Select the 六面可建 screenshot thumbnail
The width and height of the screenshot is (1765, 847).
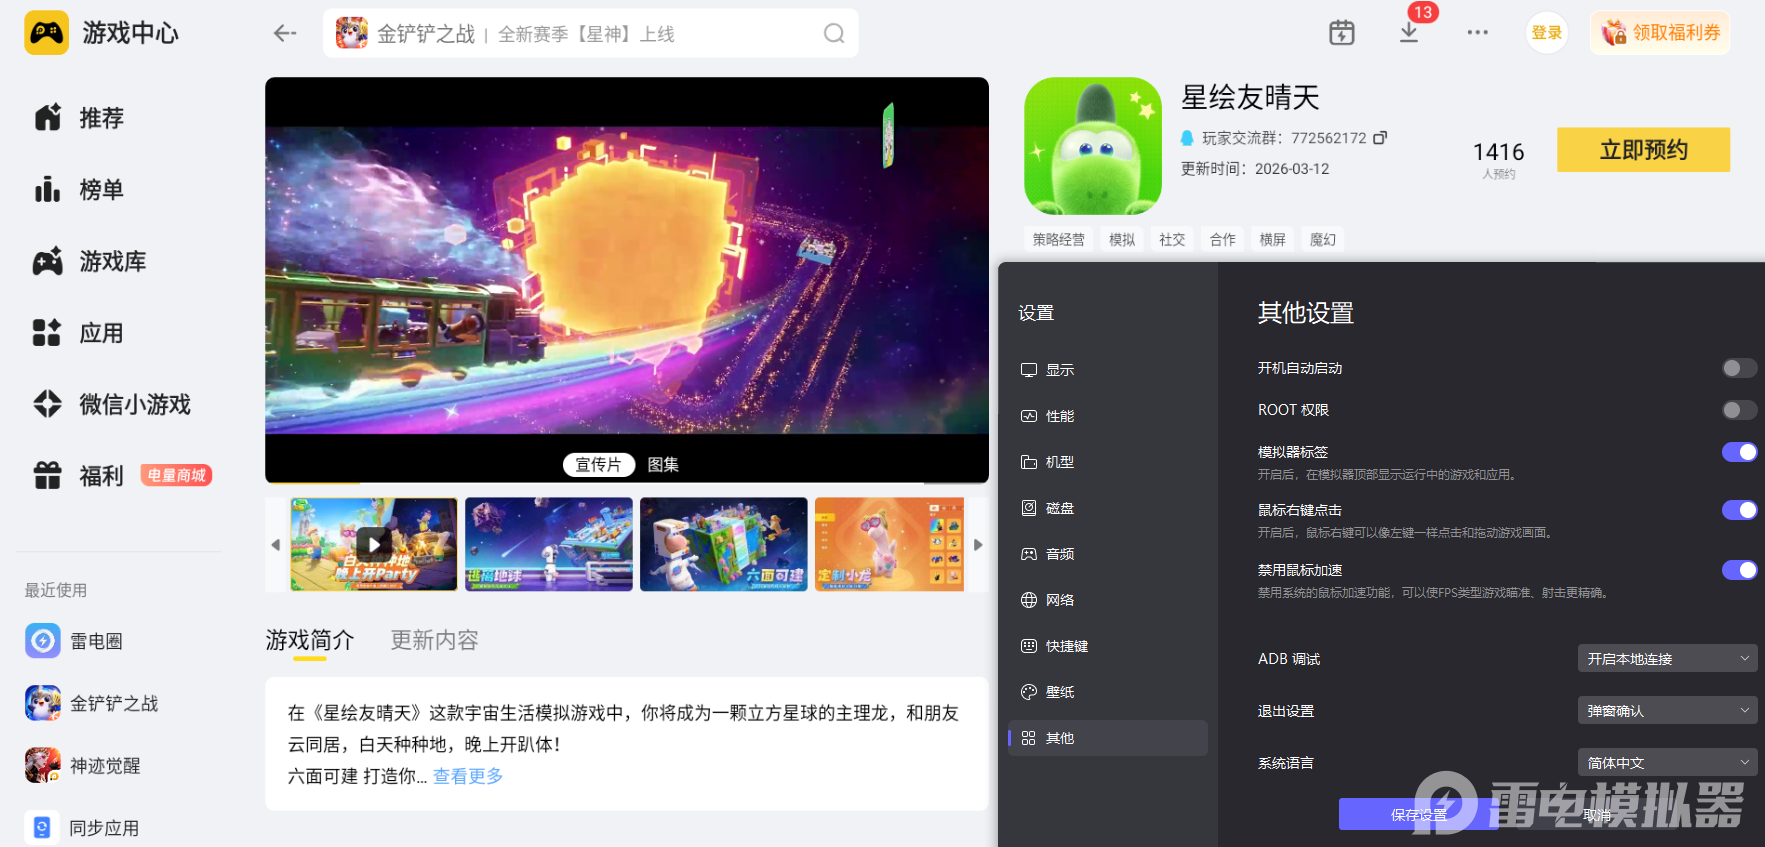pyautogui.click(x=724, y=544)
